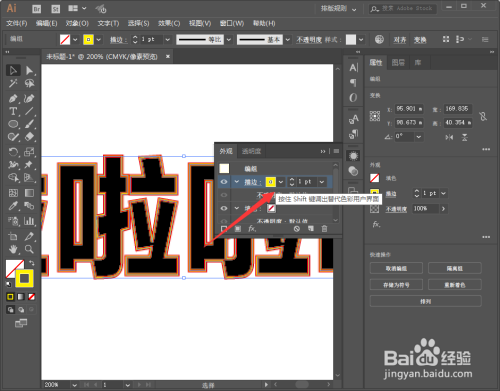Select the Selection (black arrow) tool
The height and width of the screenshot is (391, 500).
pyautogui.click(x=13, y=70)
